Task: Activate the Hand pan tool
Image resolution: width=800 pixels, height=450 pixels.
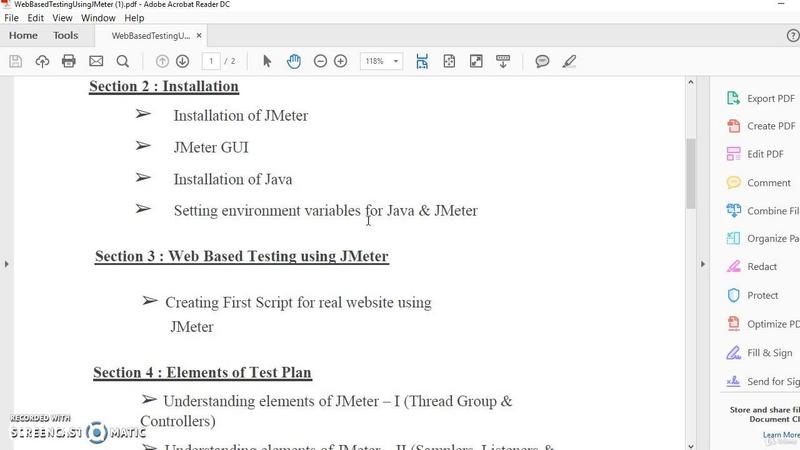Action: [294, 62]
